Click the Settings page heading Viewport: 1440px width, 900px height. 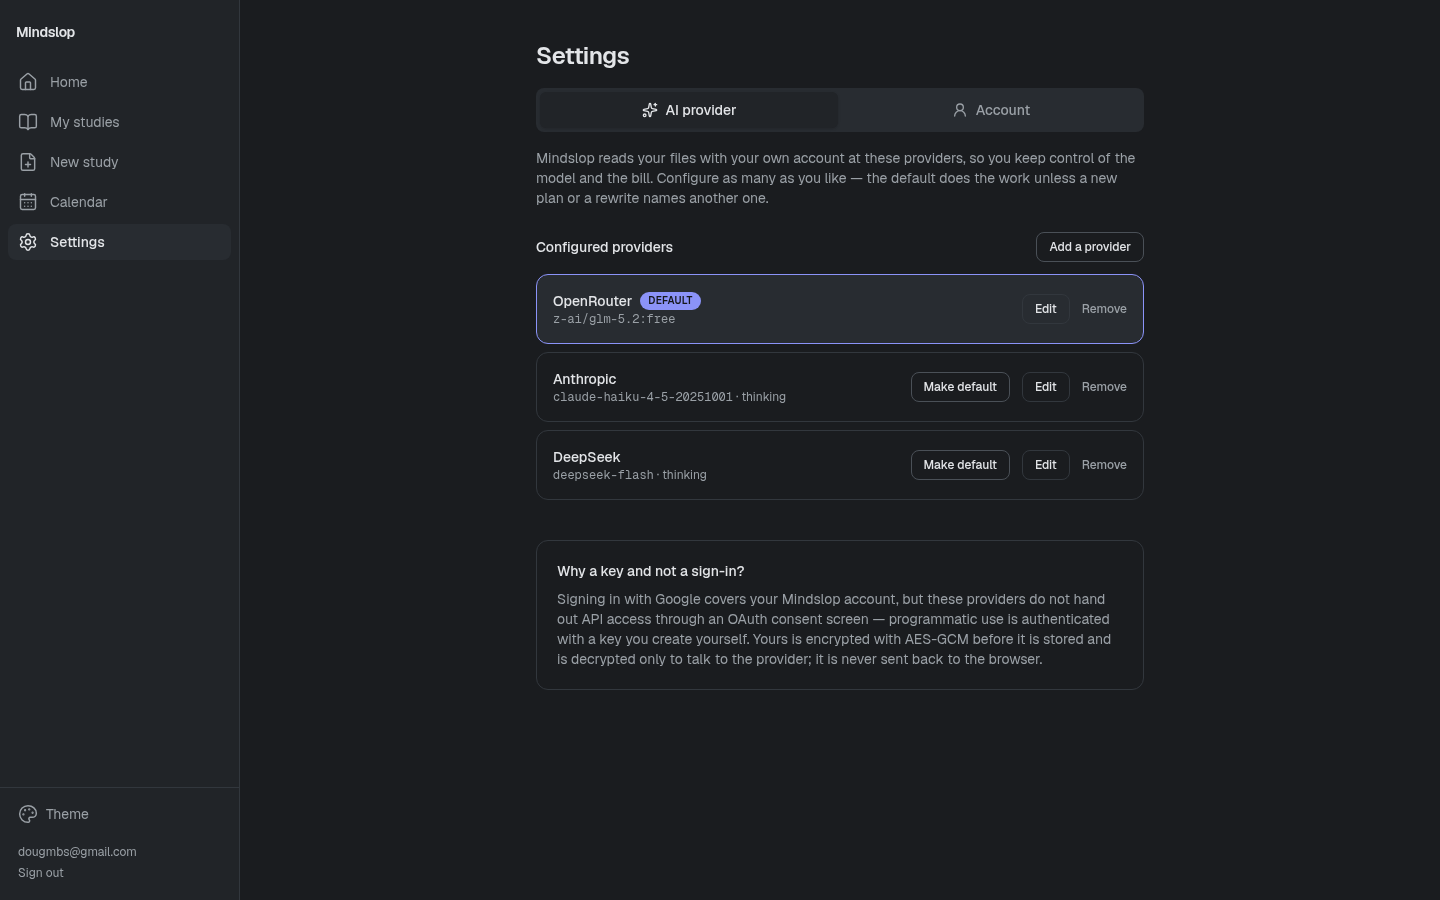coord(582,56)
